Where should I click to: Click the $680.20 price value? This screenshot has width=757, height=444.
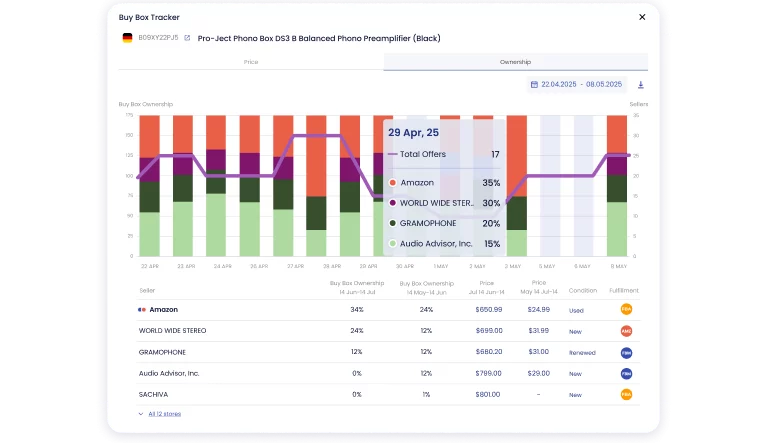(x=489, y=352)
